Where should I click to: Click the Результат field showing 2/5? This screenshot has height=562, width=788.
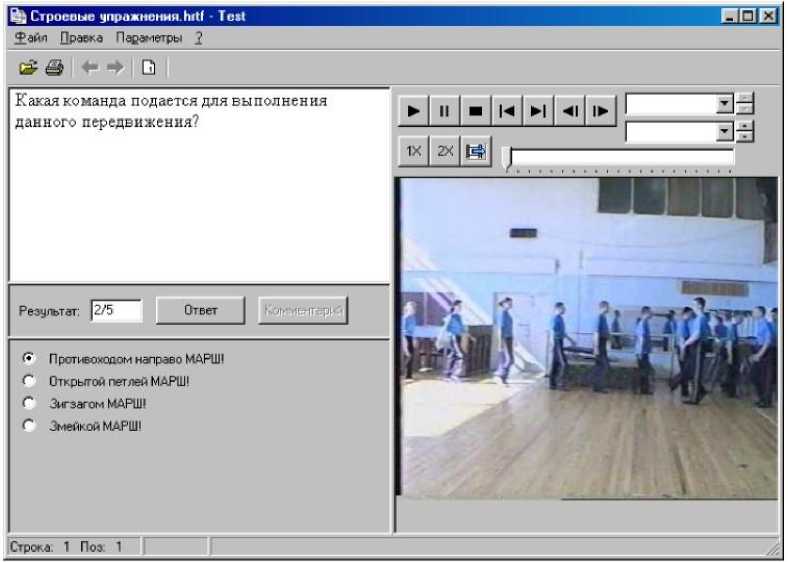(x=117, y=310)
